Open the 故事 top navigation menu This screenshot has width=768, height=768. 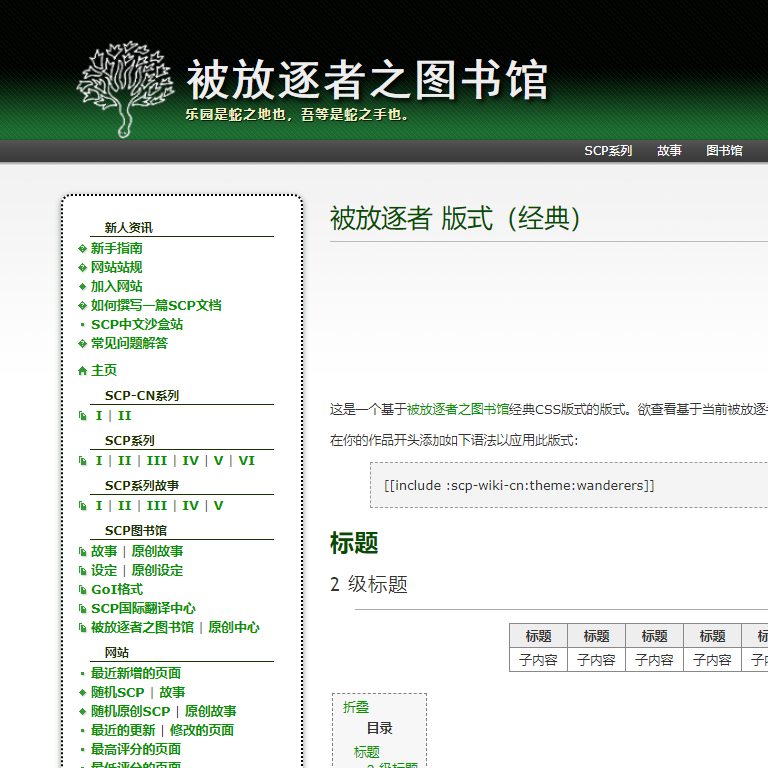pos(669,151)
